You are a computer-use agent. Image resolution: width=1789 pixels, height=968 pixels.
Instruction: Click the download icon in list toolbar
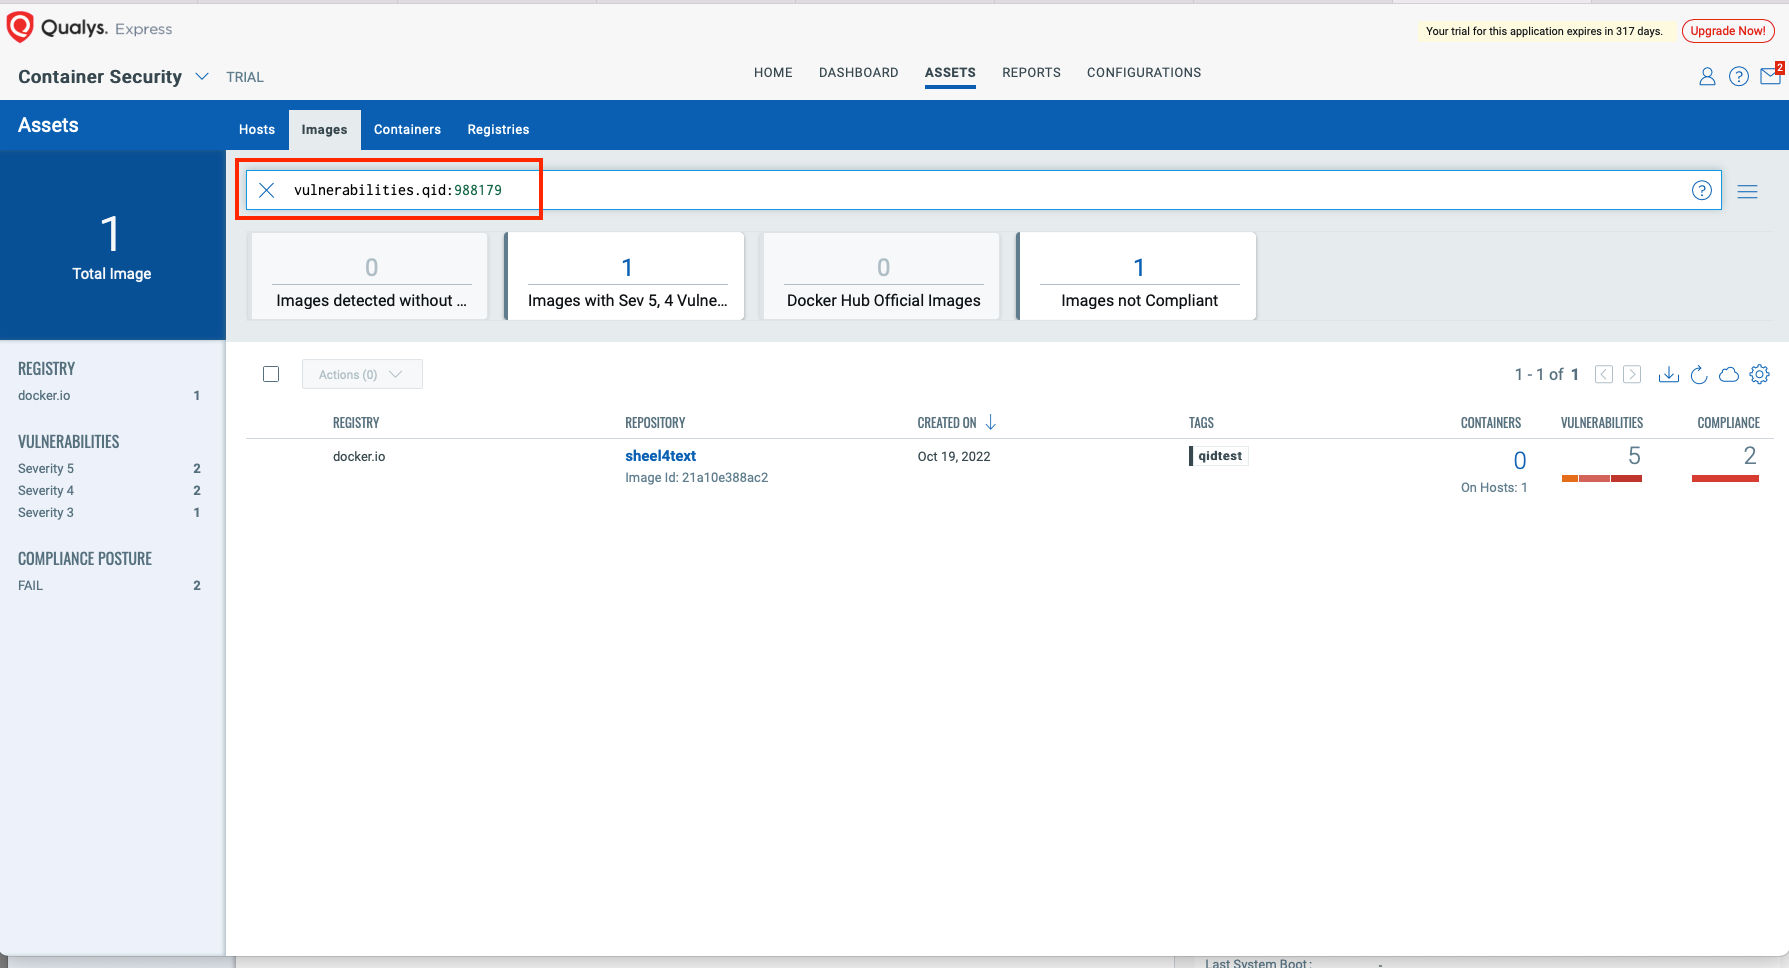click(x=1668, y=374)
